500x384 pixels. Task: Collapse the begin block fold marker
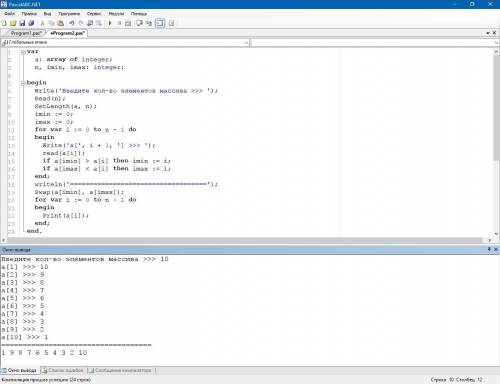coord(23,83)
